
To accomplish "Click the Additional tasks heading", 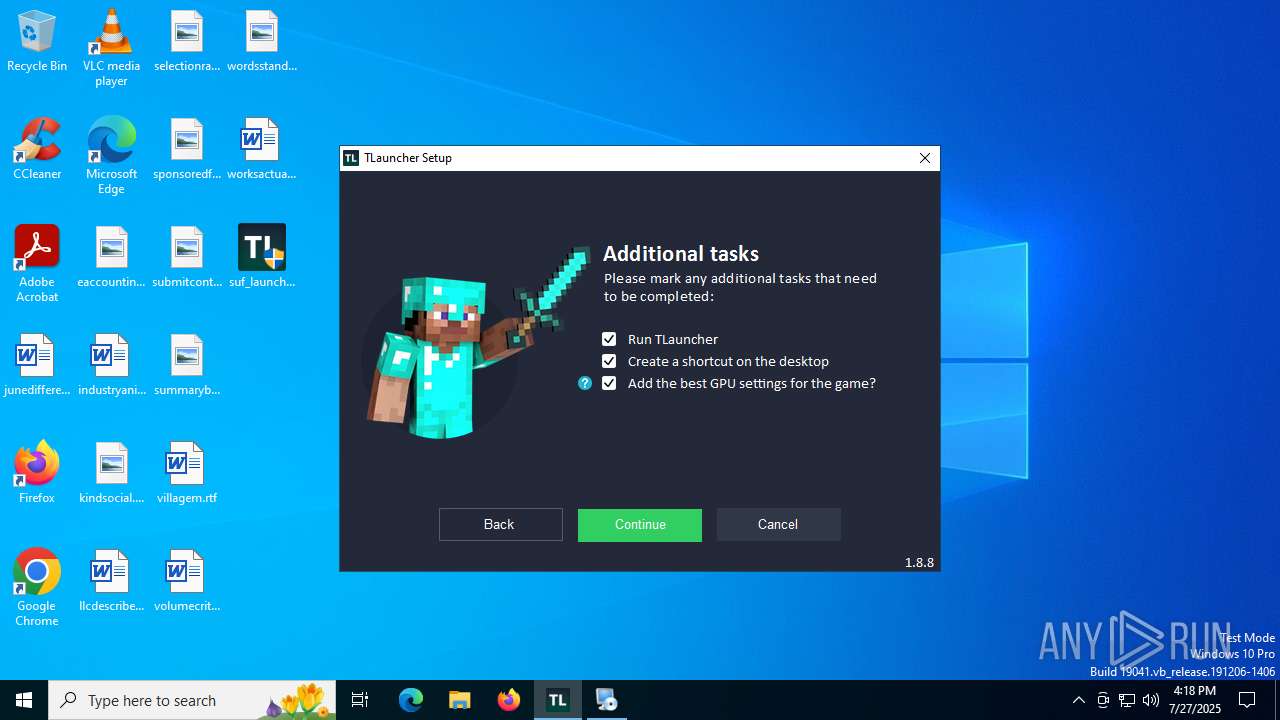I will [681, 253].
